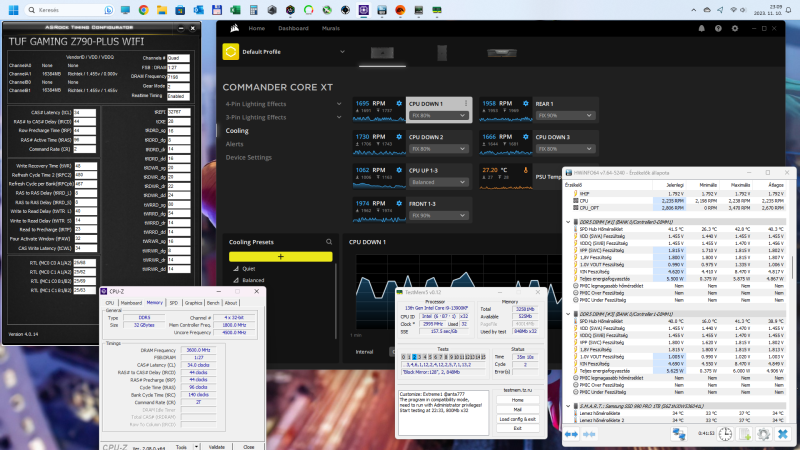Select Alerts in iCUE sidebar
This screenshot has width=800, height=450.
[x=235, y=144]
